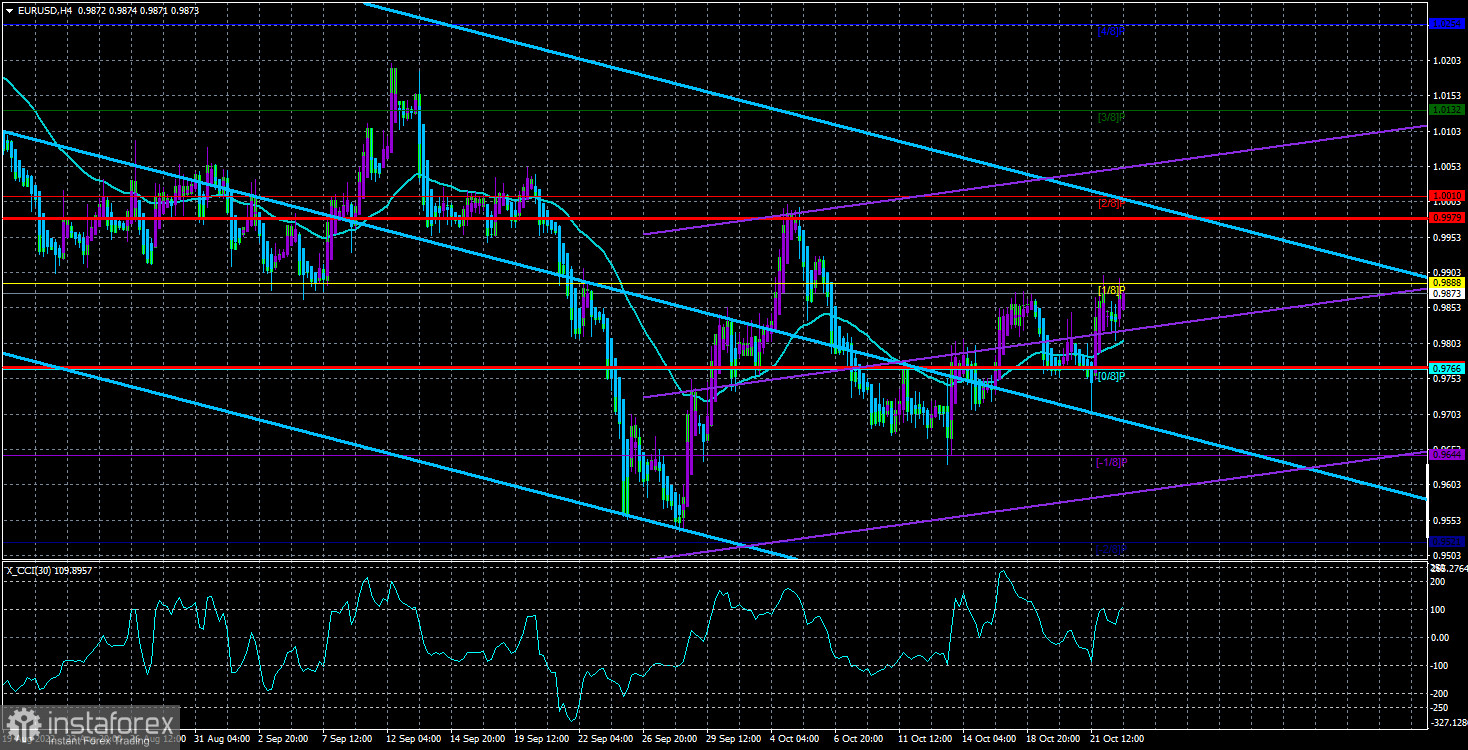1468x750 pixels.
Task: Select the [0/8]P Murray level label
Action: (1112, 376)
